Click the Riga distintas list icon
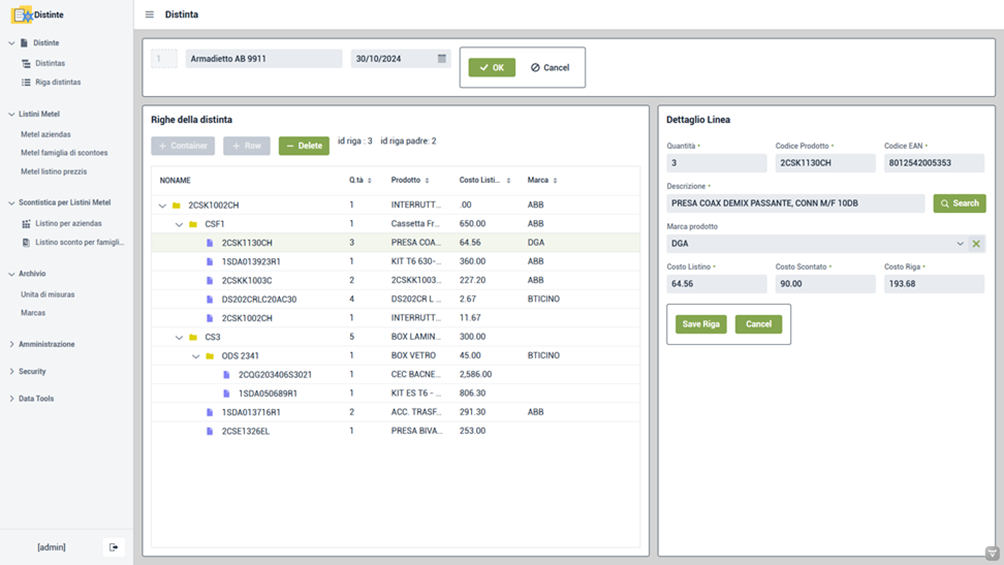Screen dimensions: 1004x565 pos(26,82)
